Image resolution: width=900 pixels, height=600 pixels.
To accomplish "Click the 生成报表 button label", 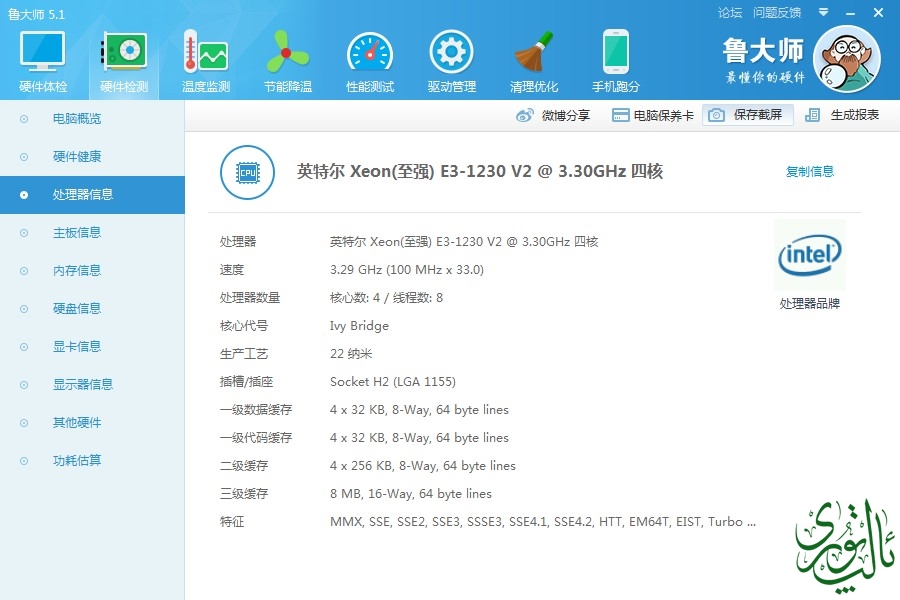I will tap(855, 115).
